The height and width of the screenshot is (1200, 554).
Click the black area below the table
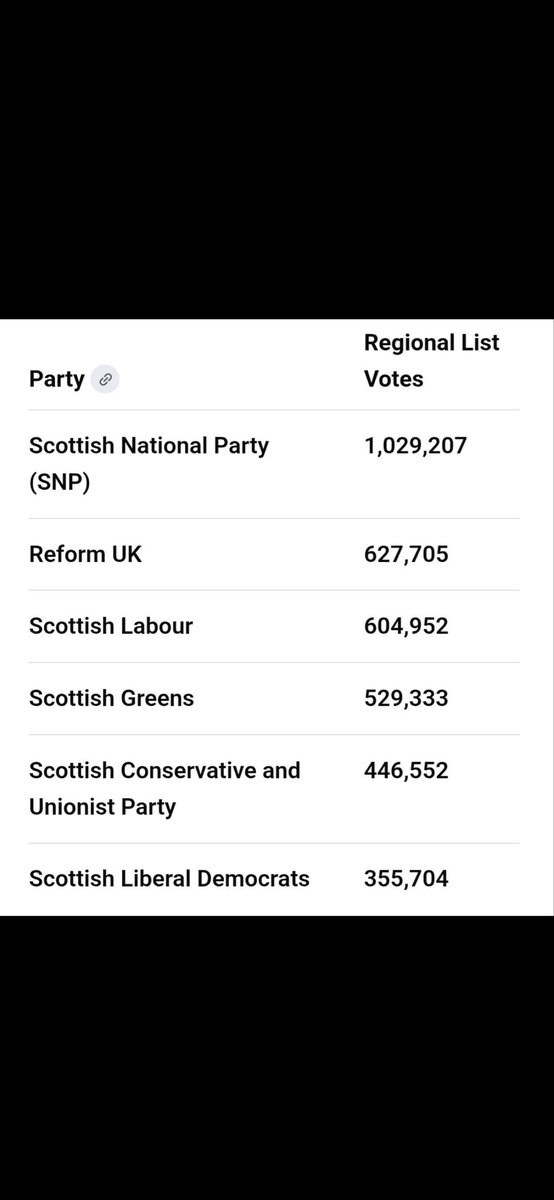(x=277, y=1057)
